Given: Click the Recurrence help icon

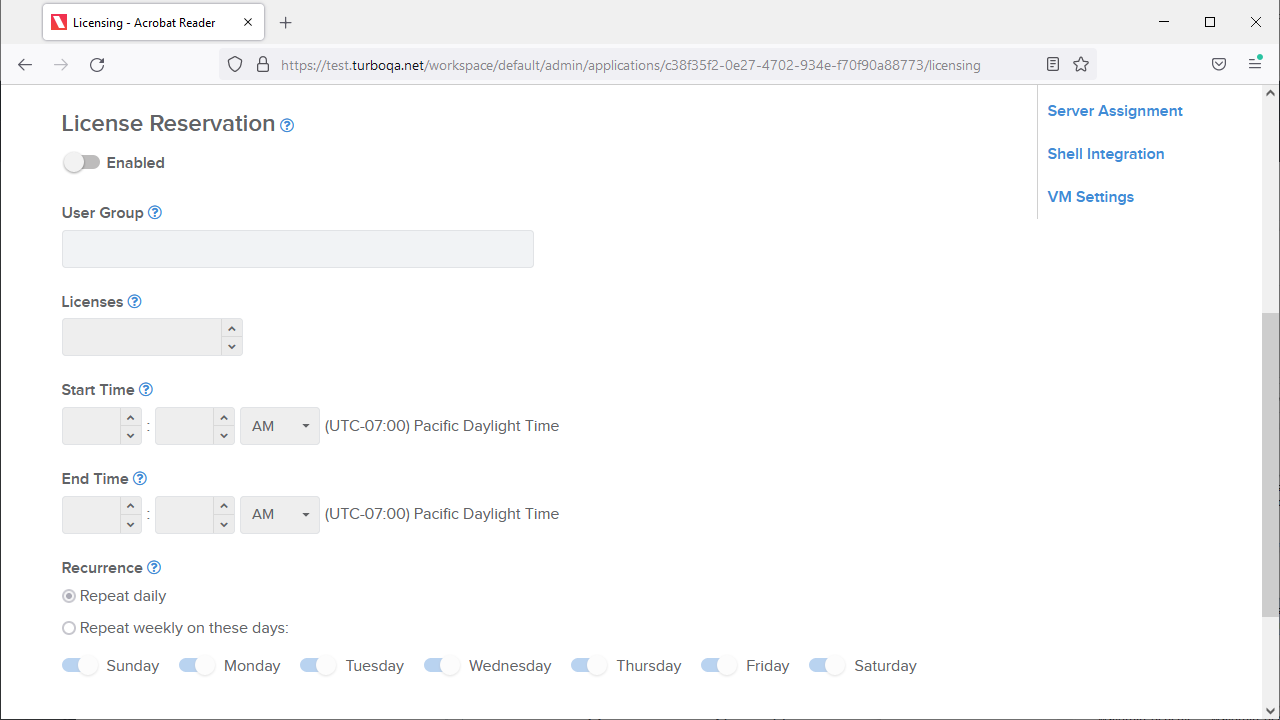Looking at the screenshot, I should pos(154,568).
